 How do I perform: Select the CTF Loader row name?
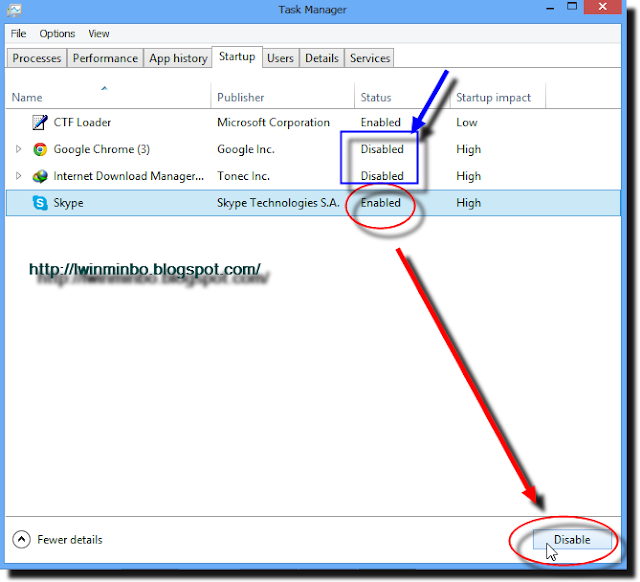[82, 122]
